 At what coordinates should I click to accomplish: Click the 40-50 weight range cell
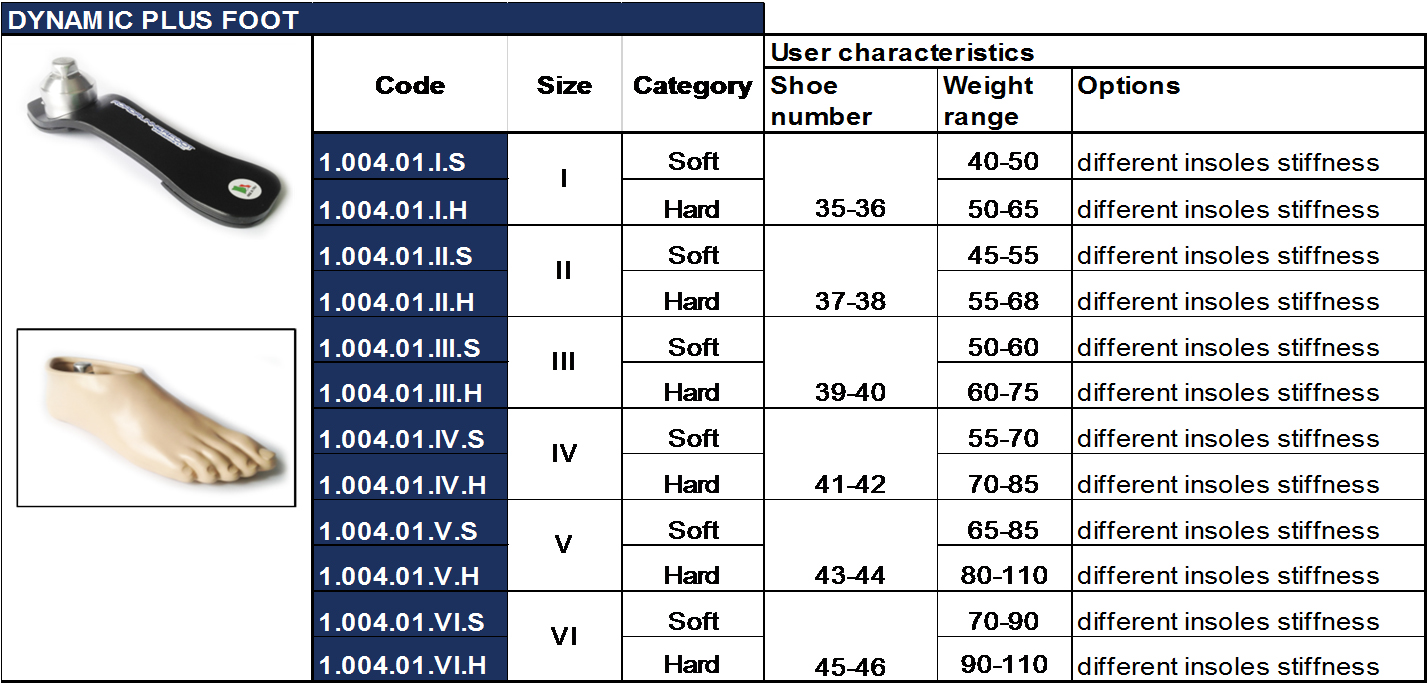(1004, 162)
